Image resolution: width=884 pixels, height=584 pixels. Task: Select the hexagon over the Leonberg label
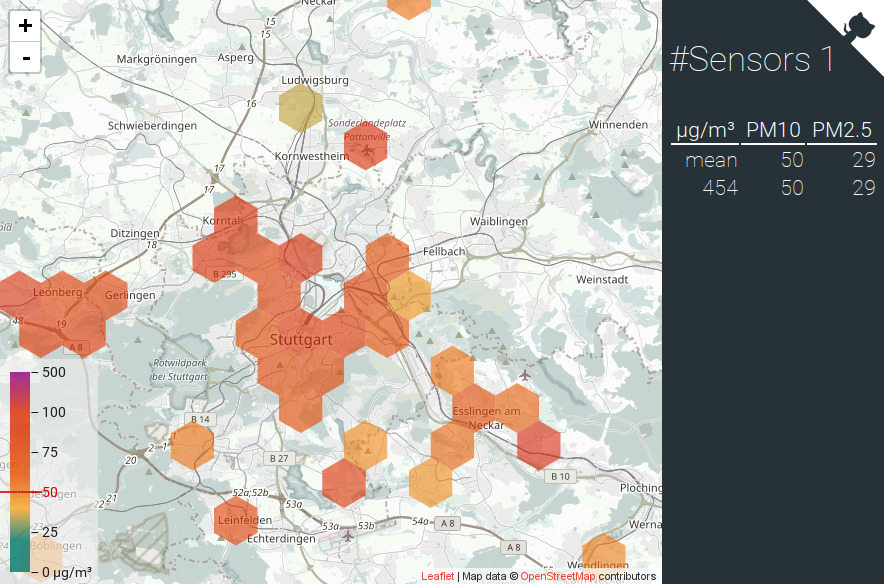pos(63,295)
